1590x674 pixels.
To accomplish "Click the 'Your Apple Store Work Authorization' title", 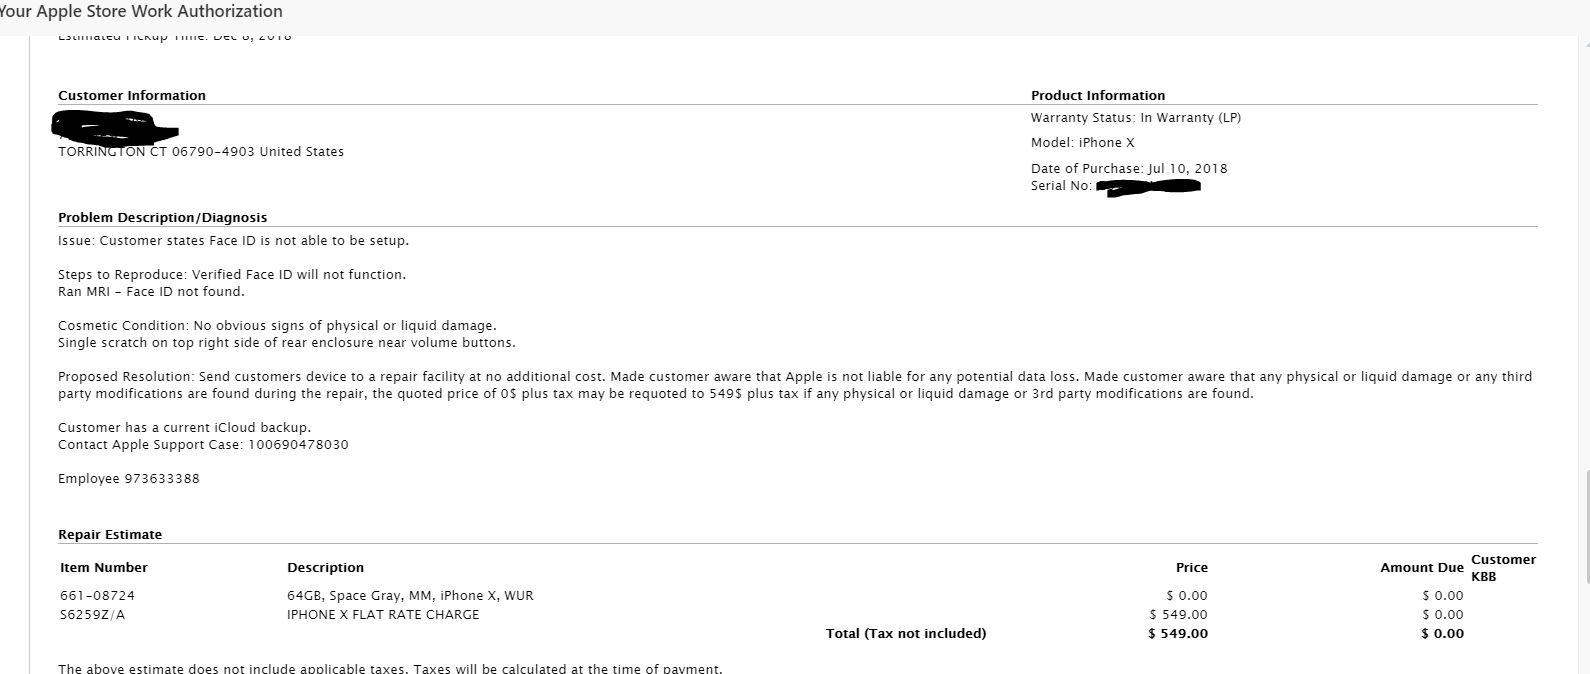I will 141,12.
